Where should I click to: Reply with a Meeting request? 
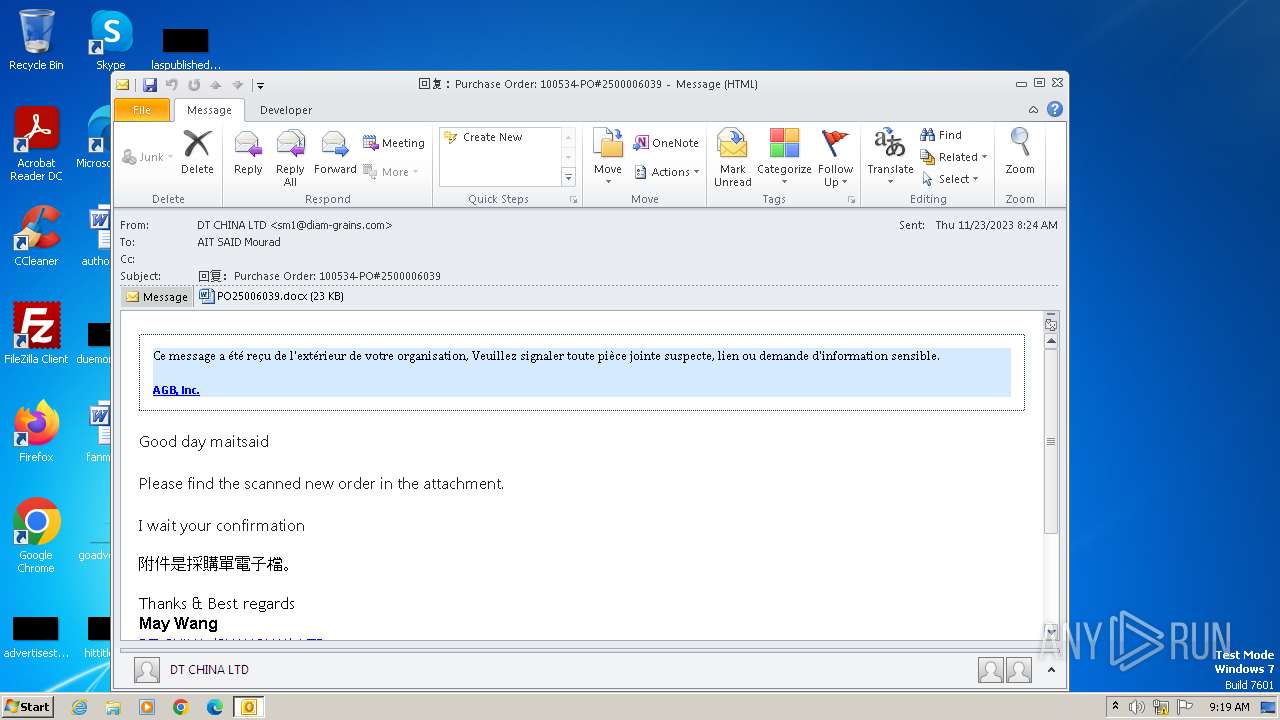pyautogui.click(x=393, y=143)
